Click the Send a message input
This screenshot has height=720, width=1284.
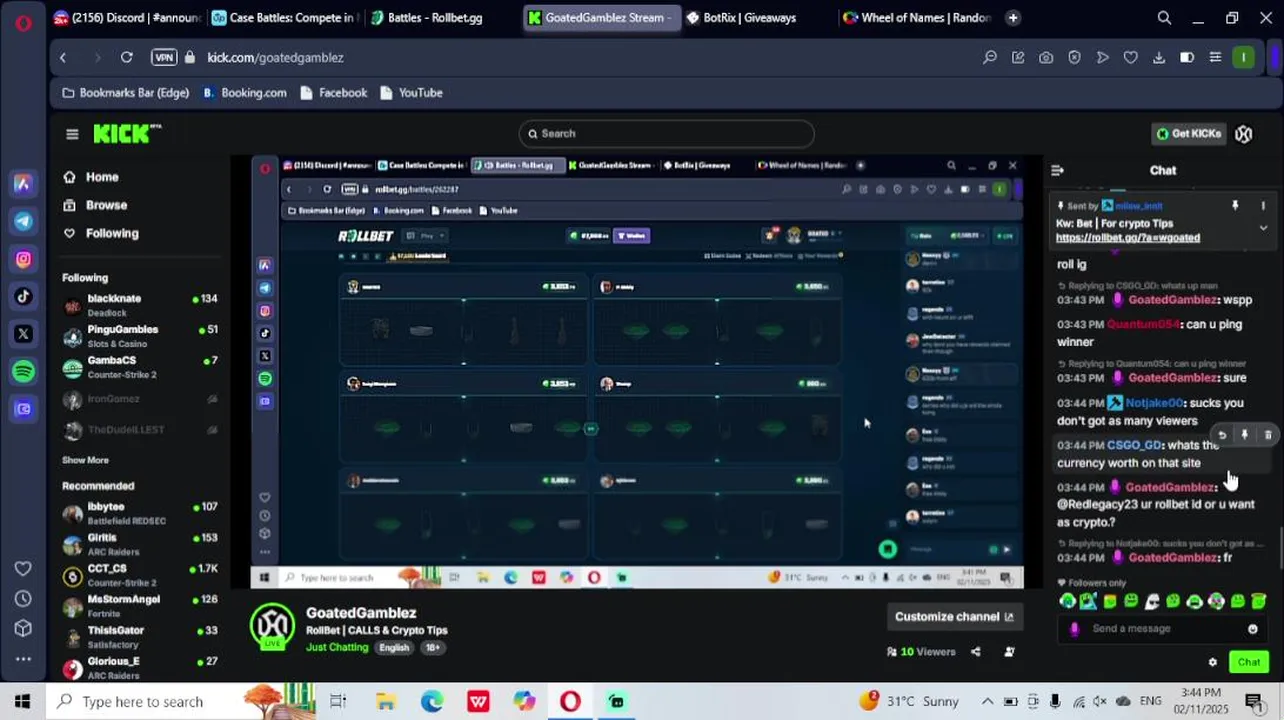[1162, 629]
